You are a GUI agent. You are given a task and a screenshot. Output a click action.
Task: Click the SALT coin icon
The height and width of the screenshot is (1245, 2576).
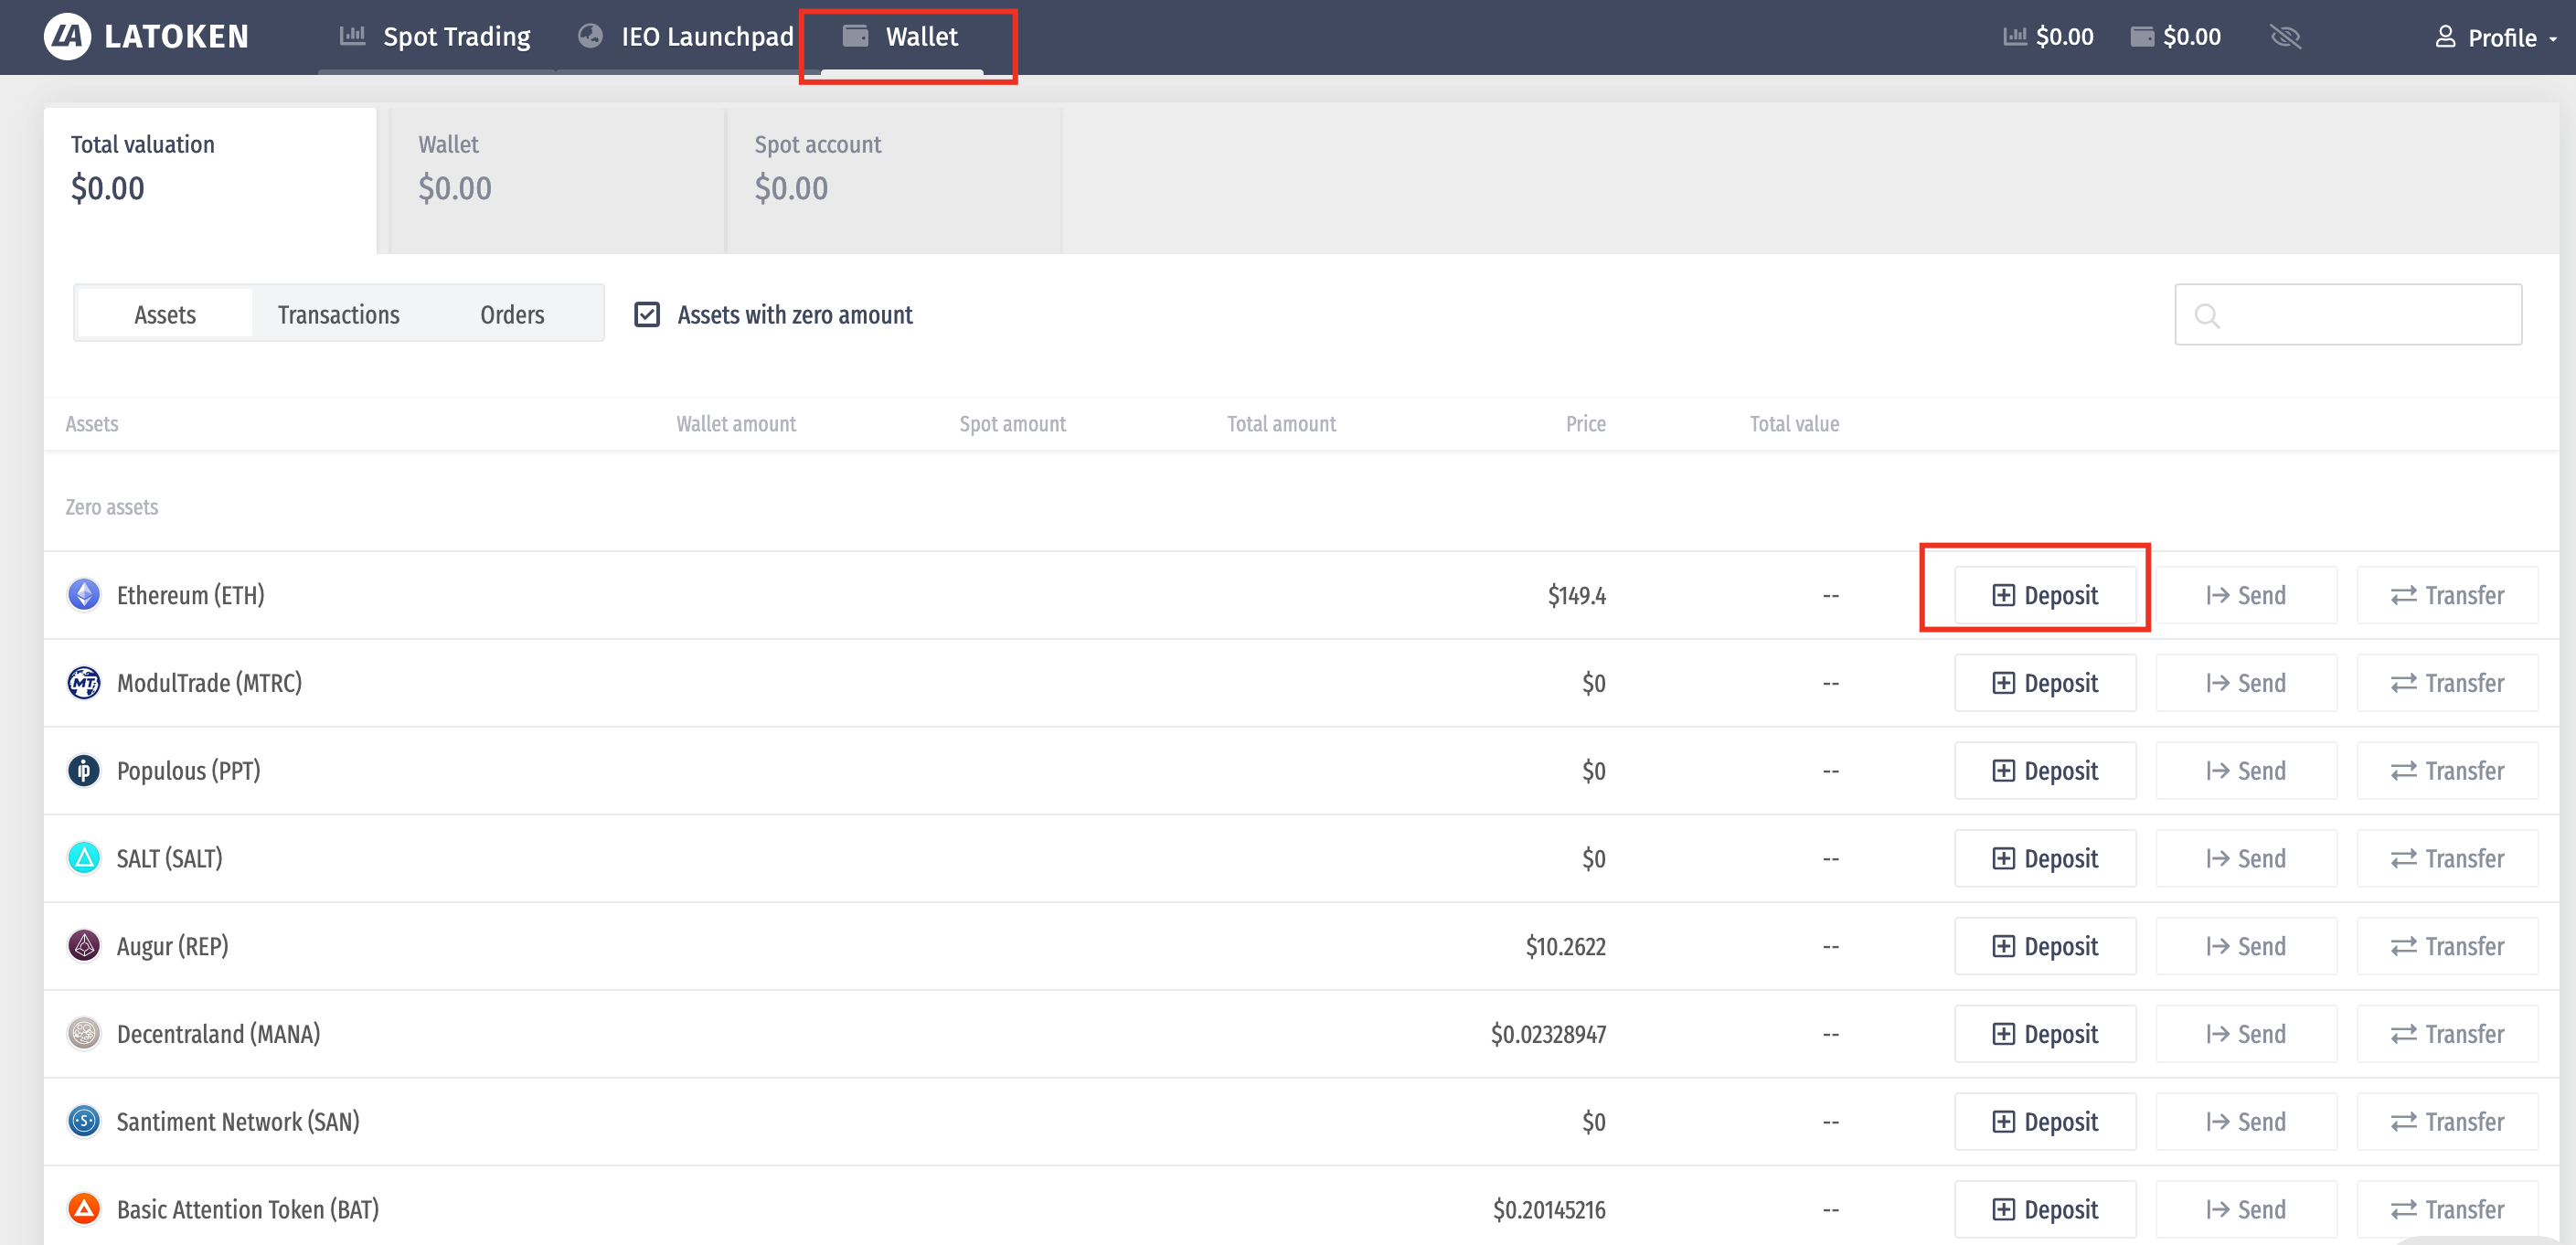coord(84,858)
